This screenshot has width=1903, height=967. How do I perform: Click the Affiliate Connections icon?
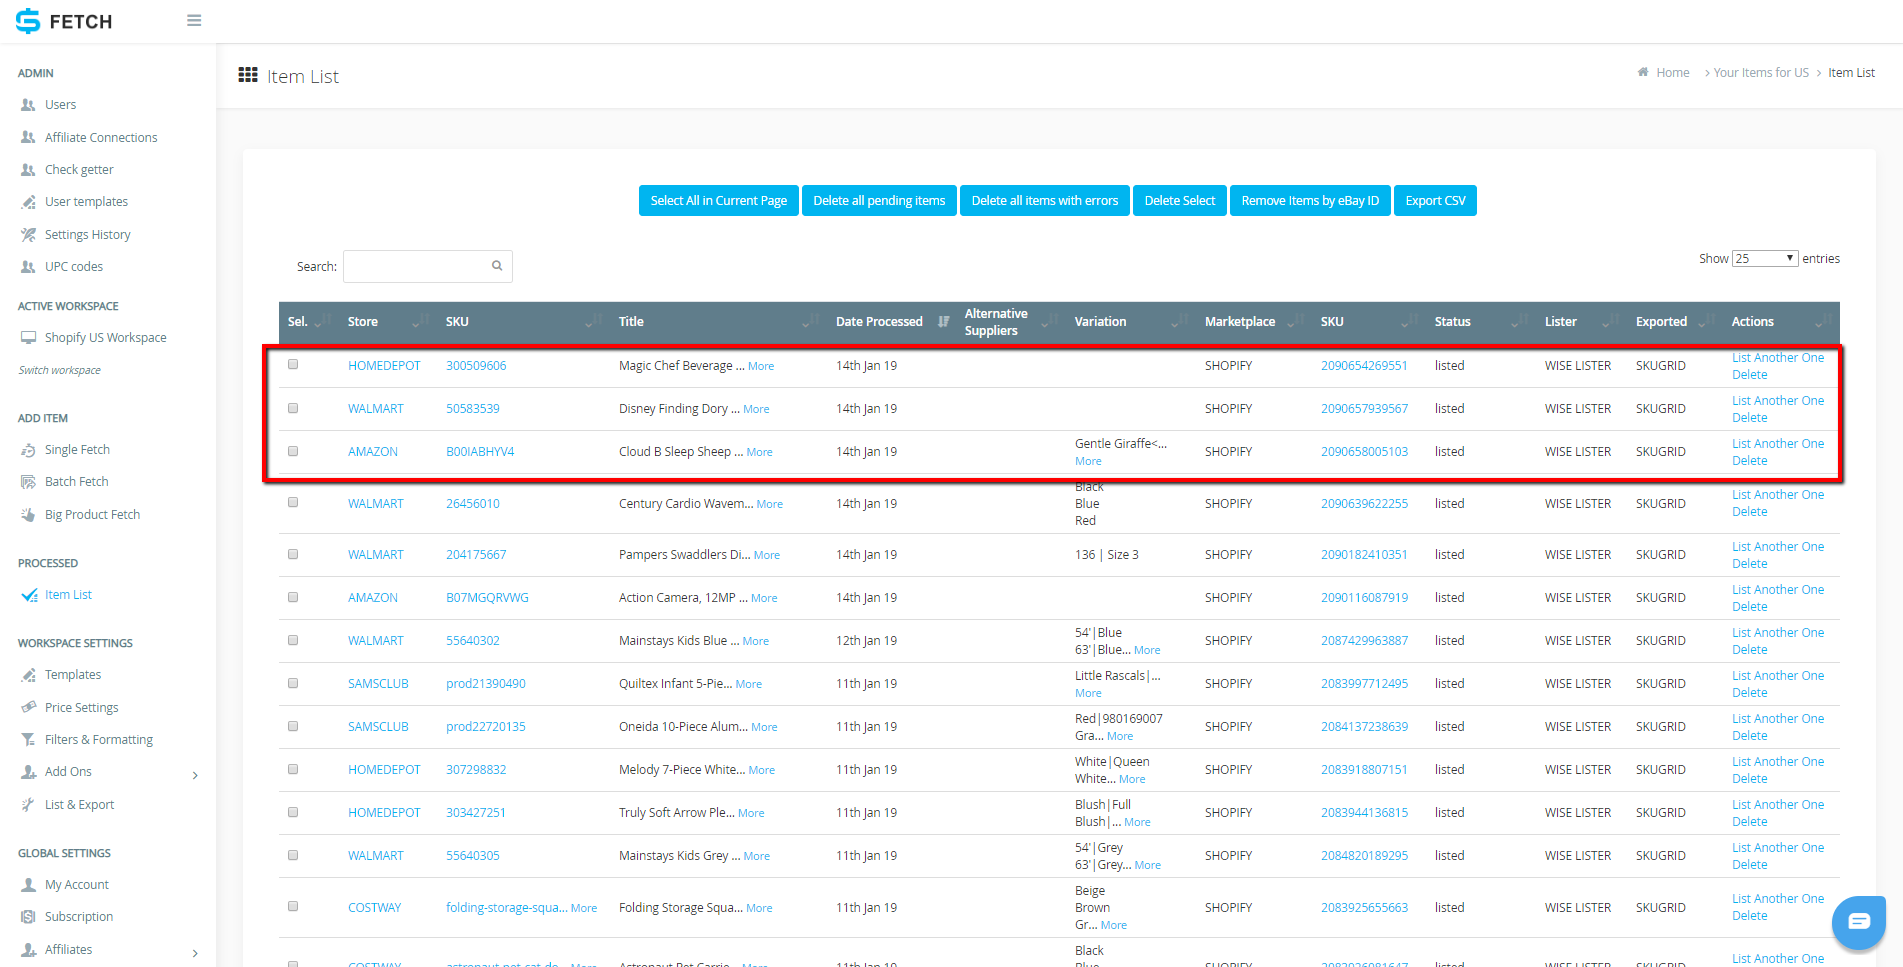point(28,138)
